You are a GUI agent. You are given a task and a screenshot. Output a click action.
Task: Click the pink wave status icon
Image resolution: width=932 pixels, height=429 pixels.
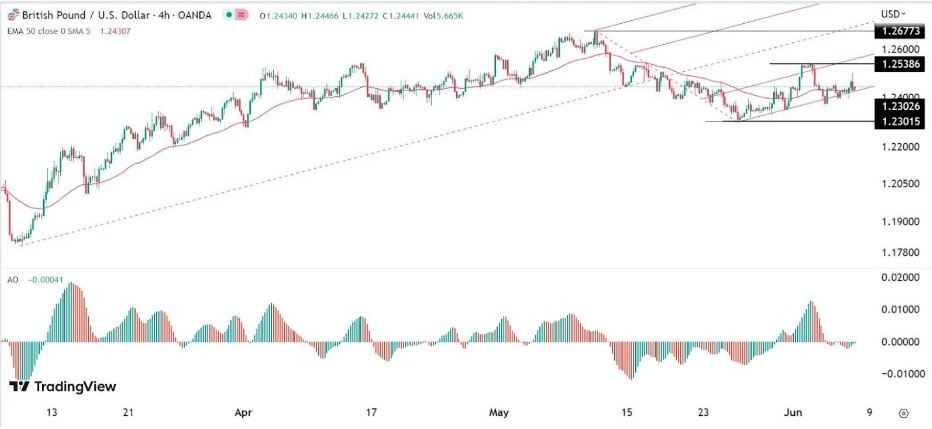[x=240, y=14]
